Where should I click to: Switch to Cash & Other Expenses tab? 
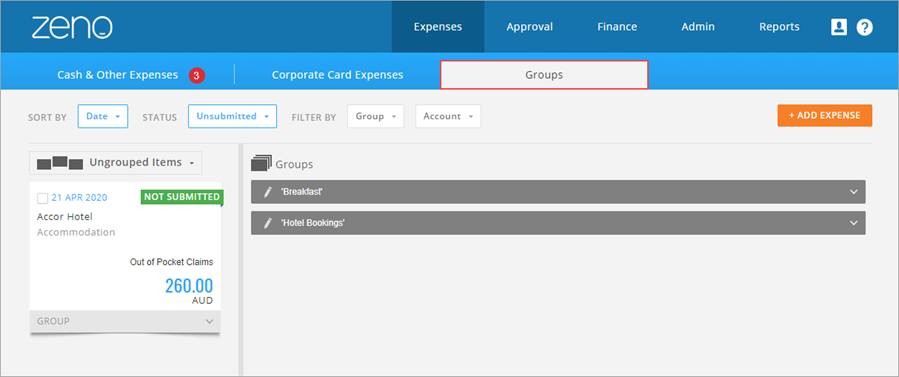click(x=118, y=75)
